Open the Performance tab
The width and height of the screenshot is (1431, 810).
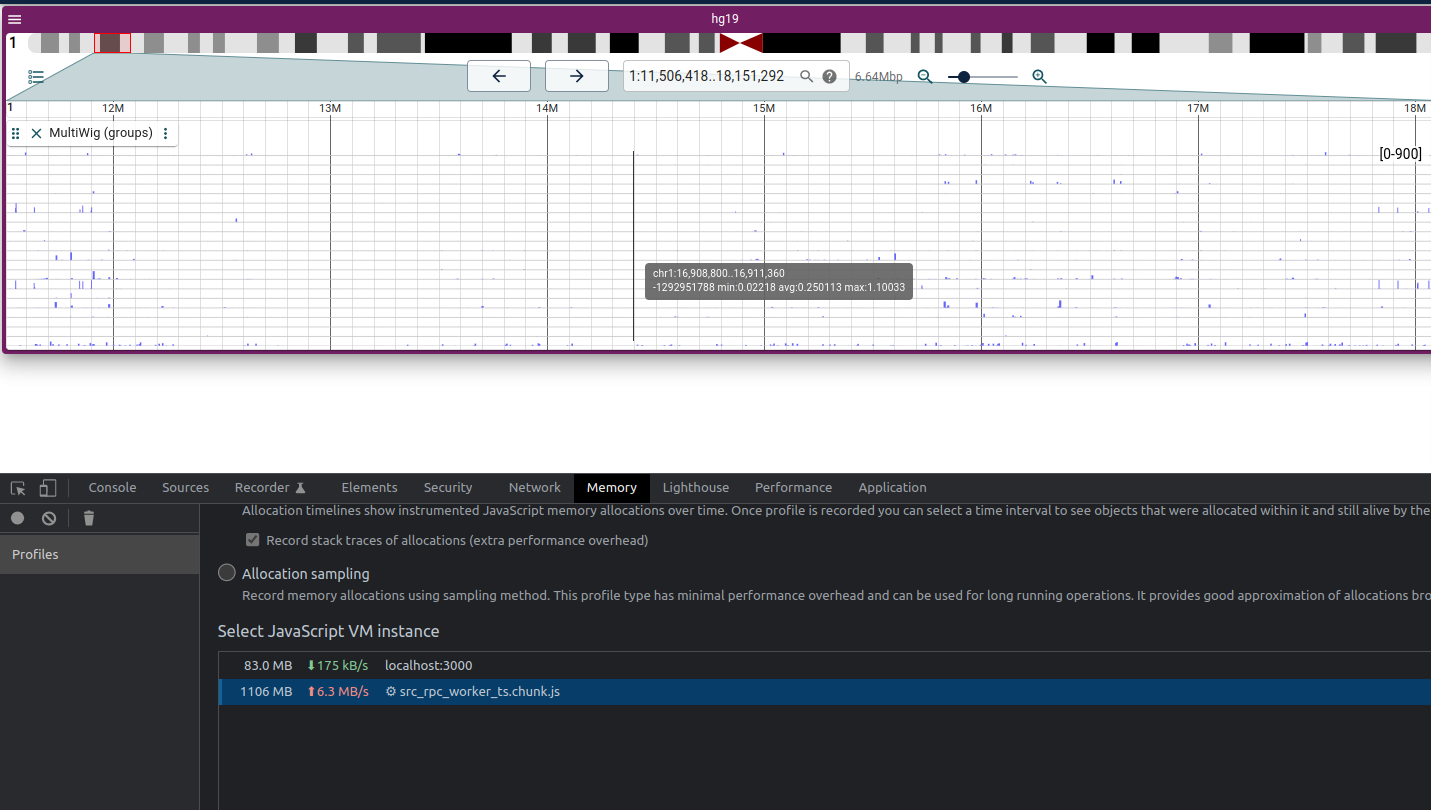pyautogui.click(x=793, y=488)
